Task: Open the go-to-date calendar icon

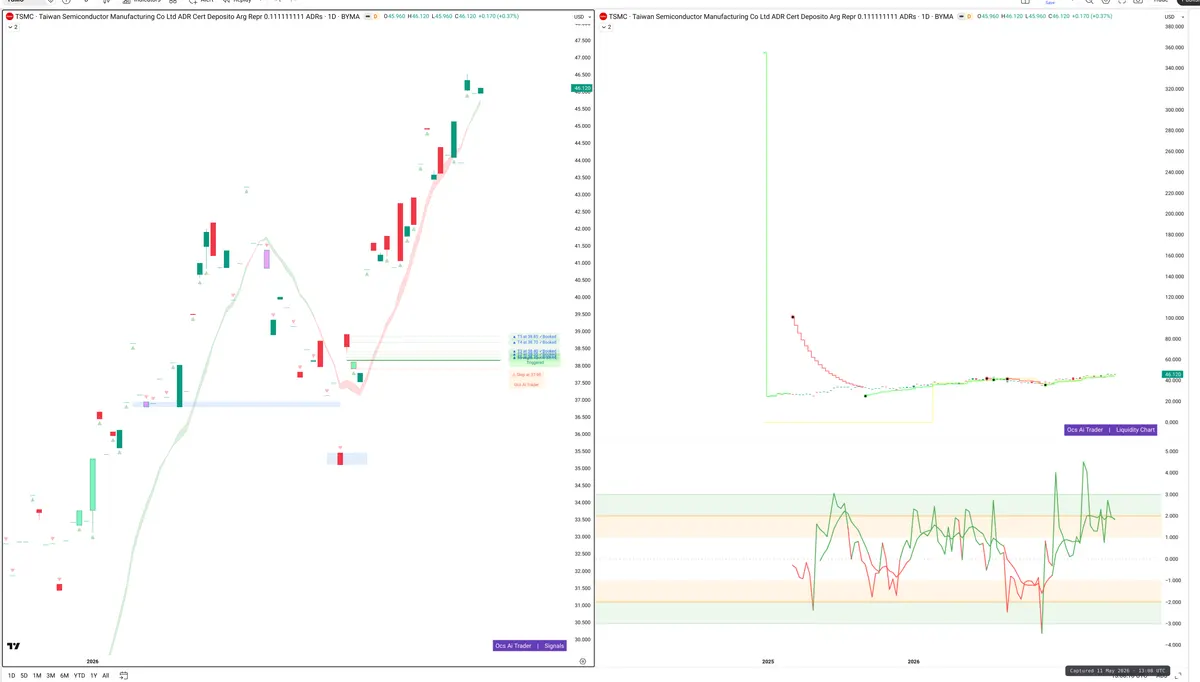Action: [123, 676]
